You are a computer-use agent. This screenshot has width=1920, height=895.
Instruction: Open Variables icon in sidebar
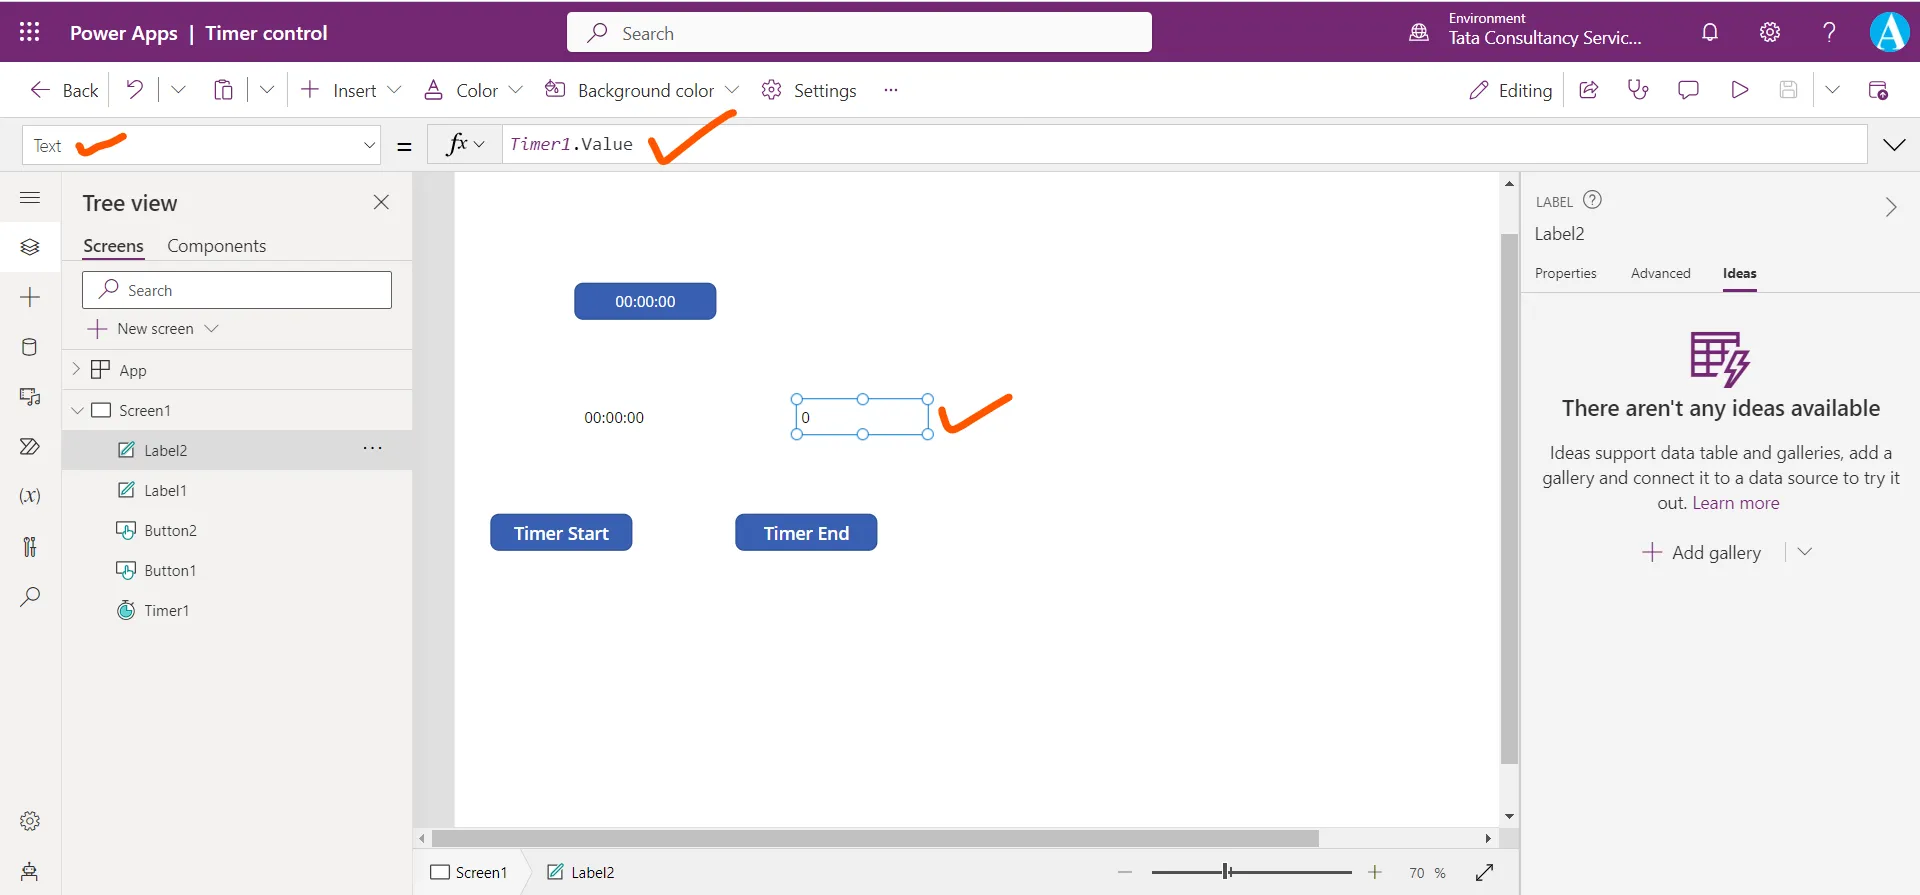pyautogui.click(x=30, y=496)
